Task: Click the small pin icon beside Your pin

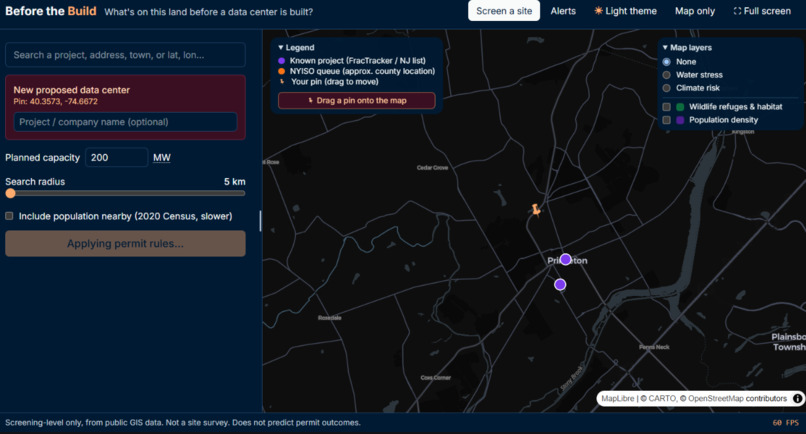Action: (x=282, y=82)
